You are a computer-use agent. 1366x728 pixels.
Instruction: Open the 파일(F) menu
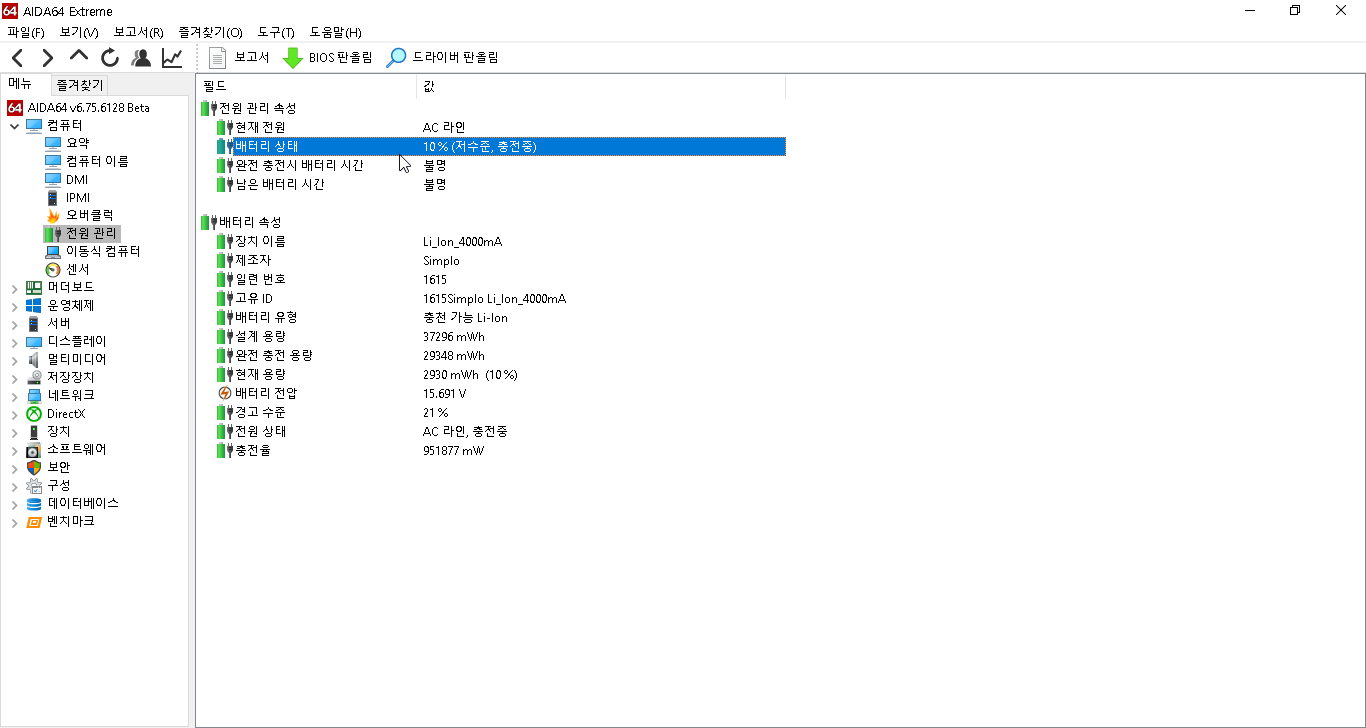[25, 33]
